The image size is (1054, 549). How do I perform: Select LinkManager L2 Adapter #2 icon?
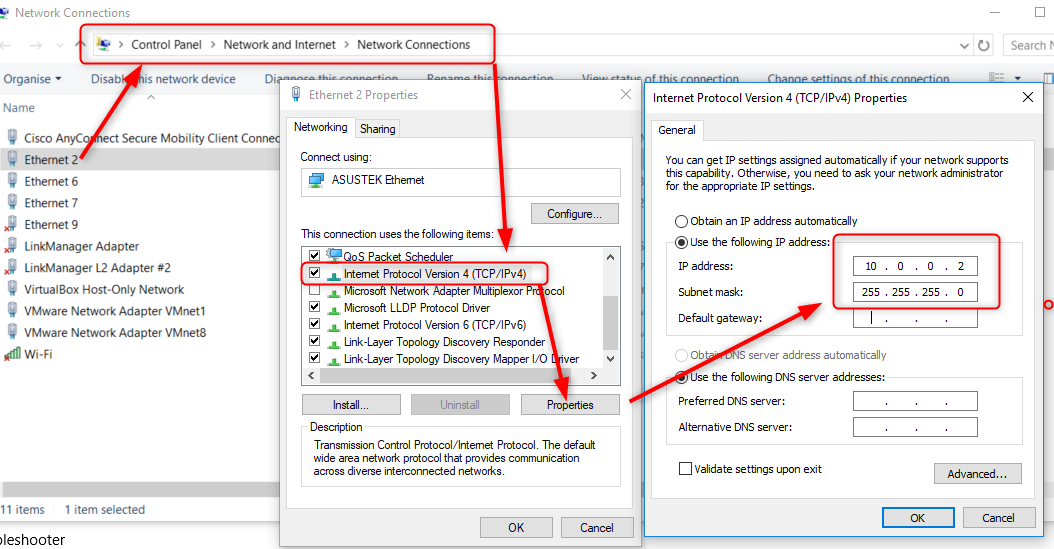[11, 267]
